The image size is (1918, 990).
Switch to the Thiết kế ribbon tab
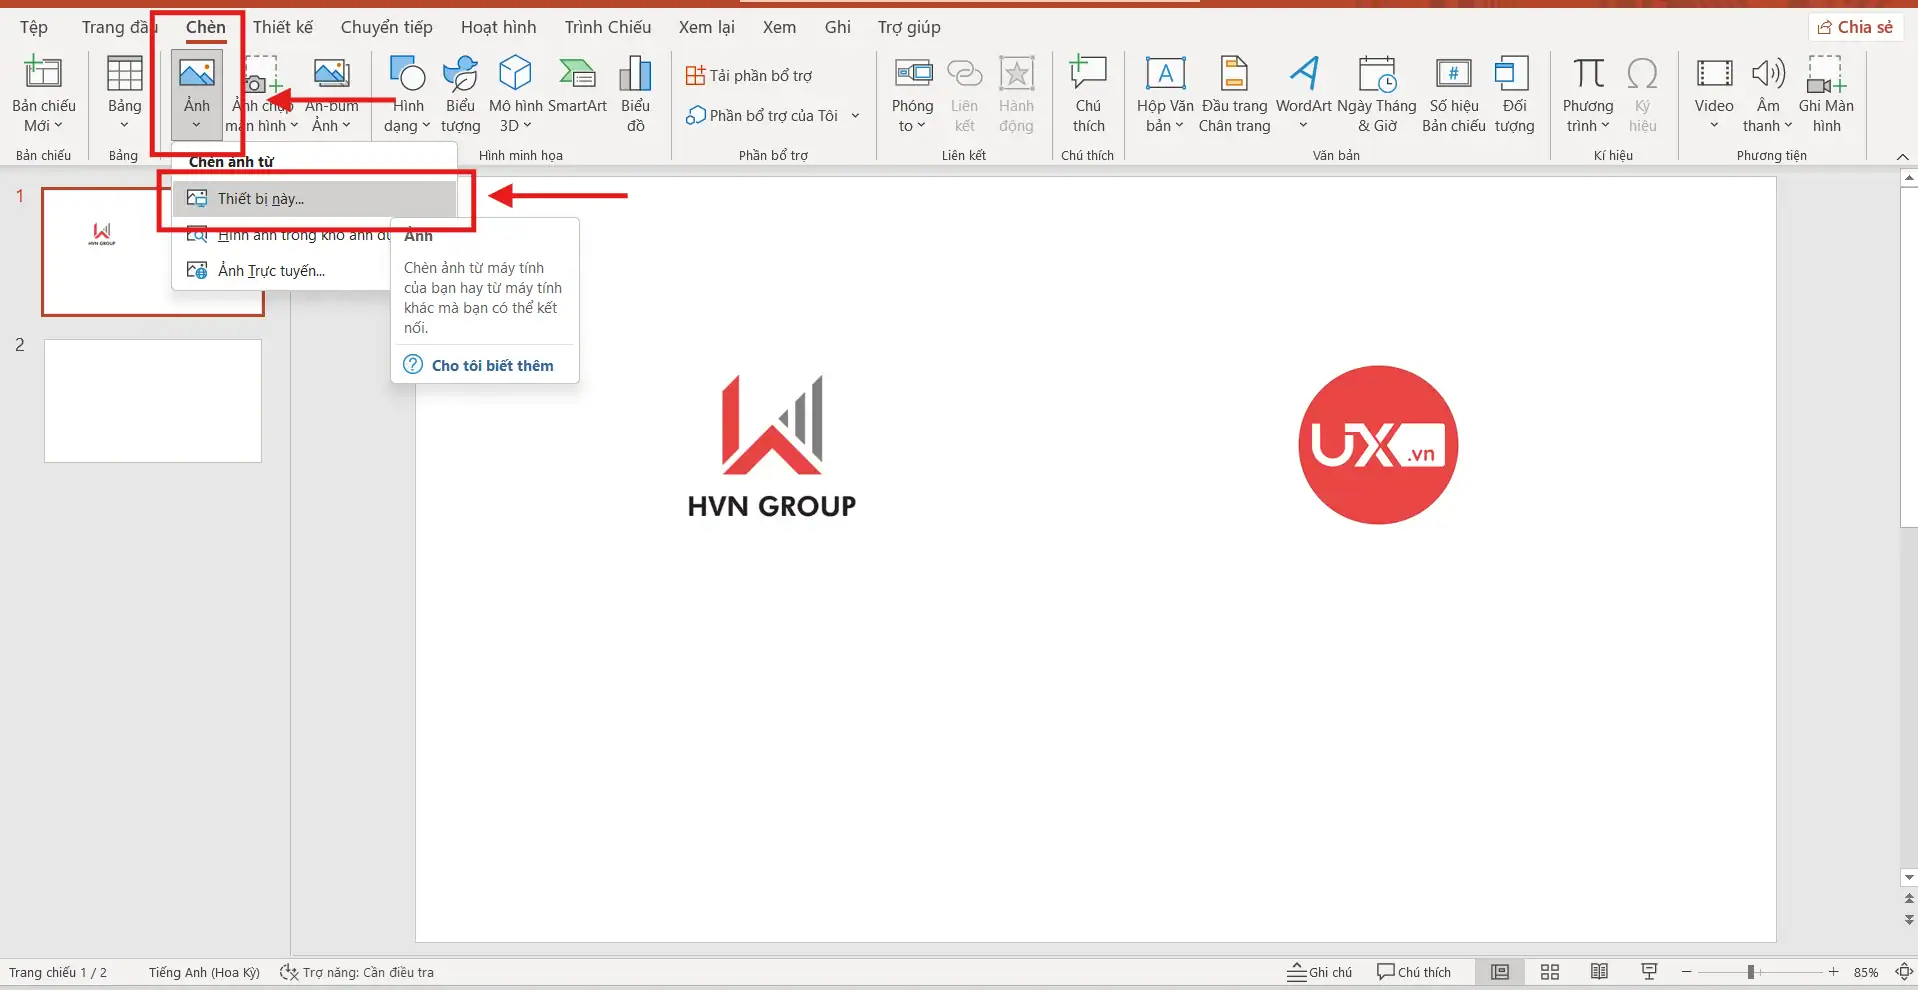click(x=283, y=27)
